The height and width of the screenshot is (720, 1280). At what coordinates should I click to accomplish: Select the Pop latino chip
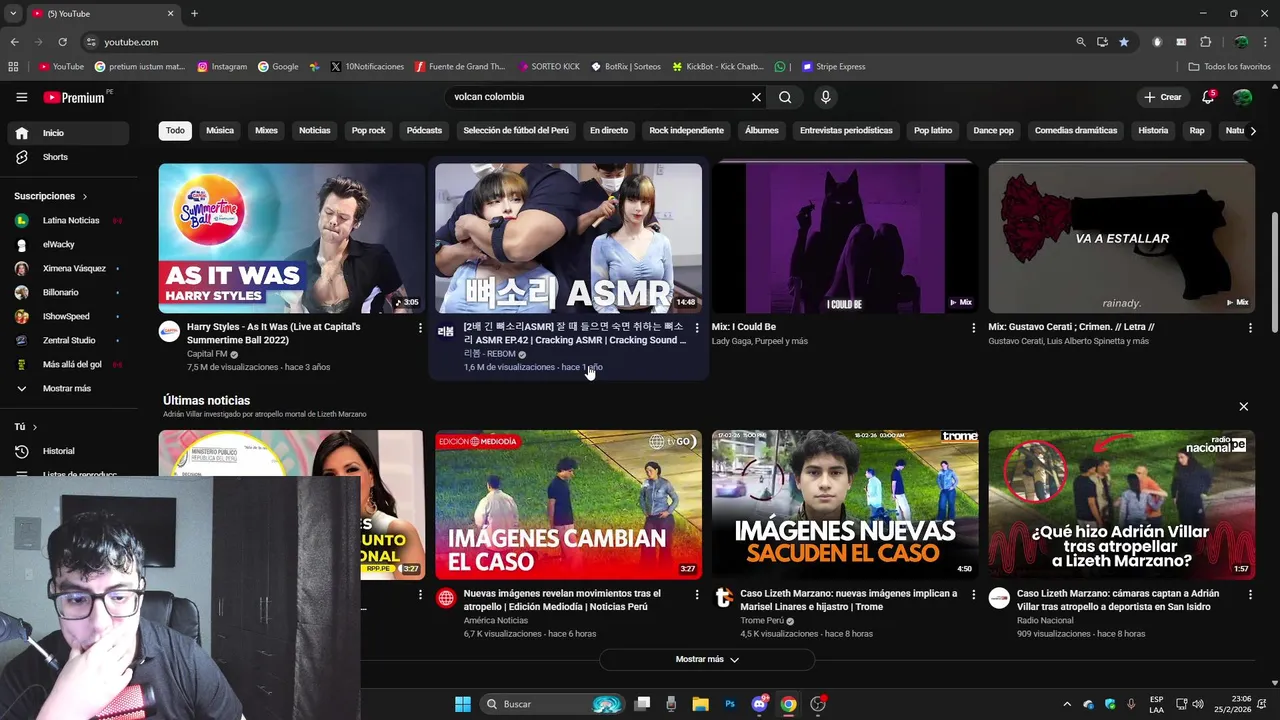[x=933, y=131]
